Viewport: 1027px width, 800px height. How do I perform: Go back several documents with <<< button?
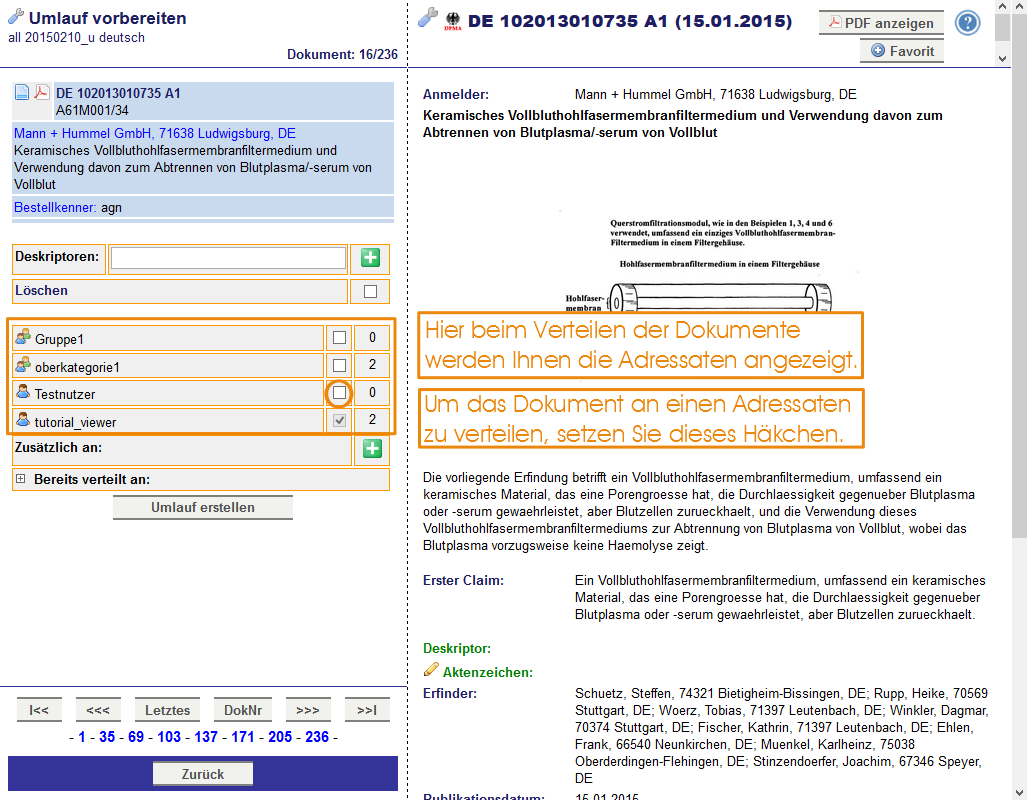pos(98,710)
